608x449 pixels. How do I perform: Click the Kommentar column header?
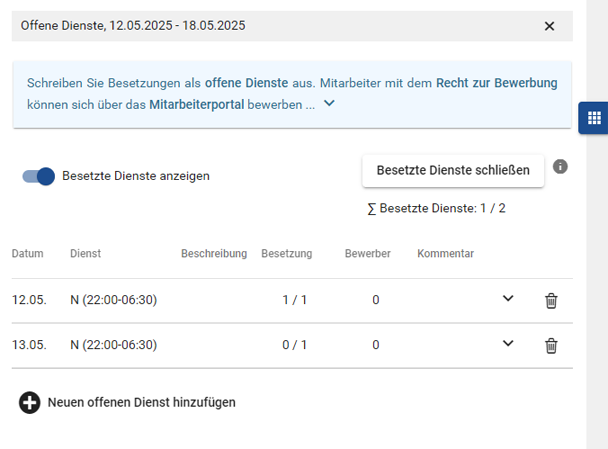coord(445,254)
